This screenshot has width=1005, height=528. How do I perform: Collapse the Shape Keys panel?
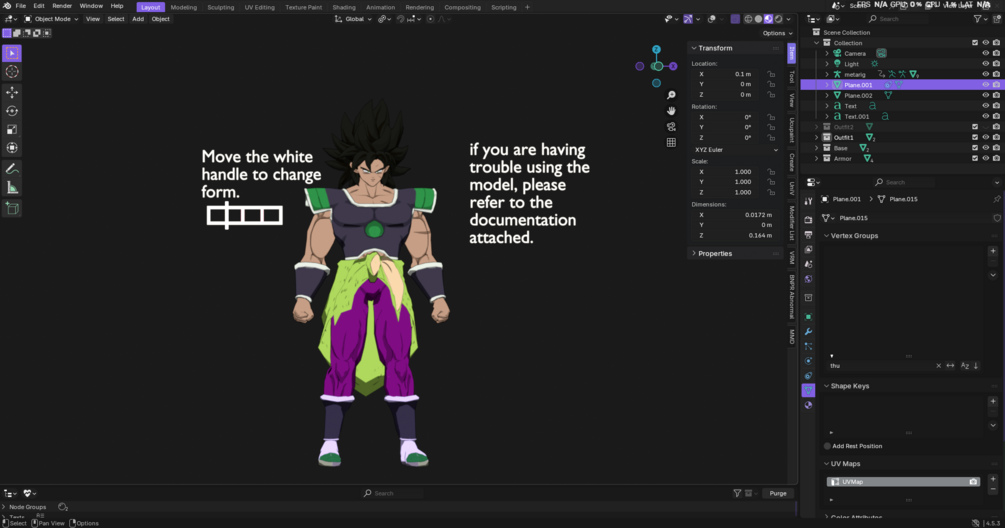tap(826, 386)
